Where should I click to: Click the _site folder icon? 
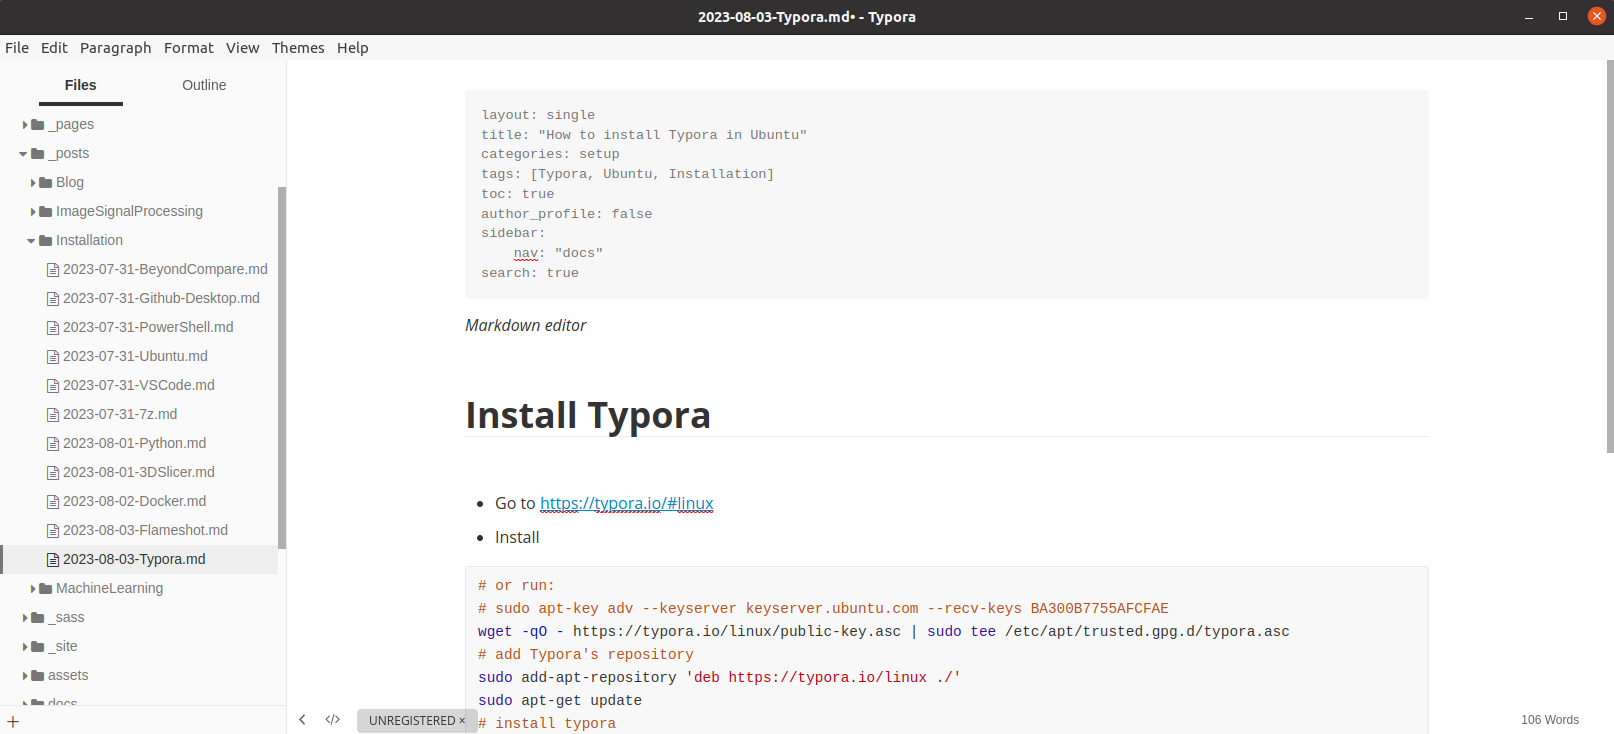point(38,646)
